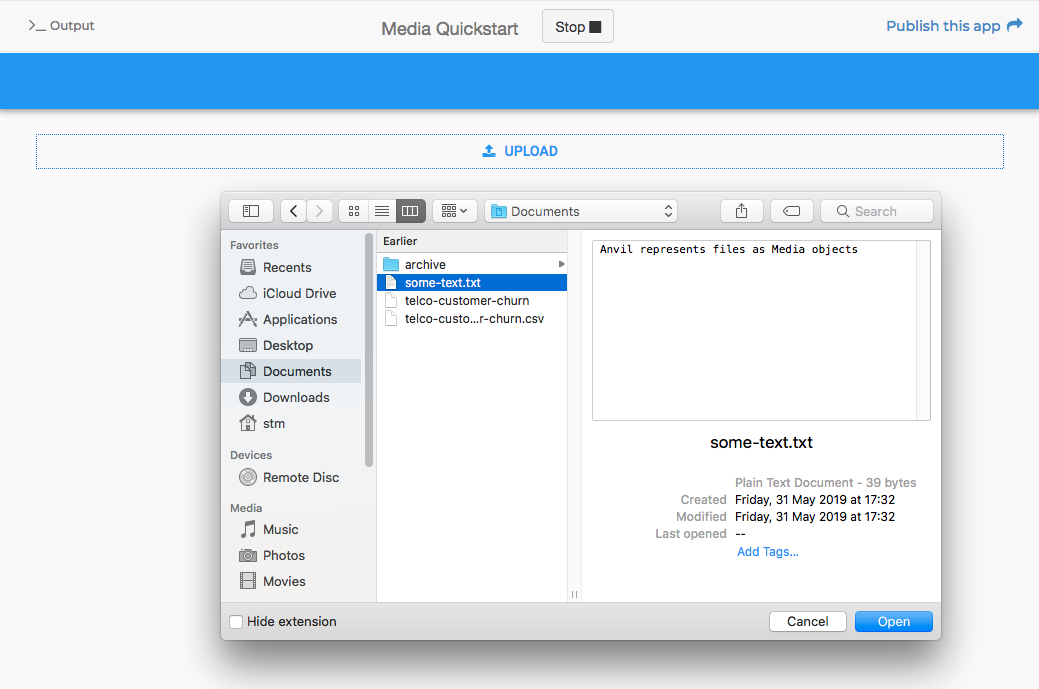
Task: Open the Documents location dropdown
Action: [580, 211]
